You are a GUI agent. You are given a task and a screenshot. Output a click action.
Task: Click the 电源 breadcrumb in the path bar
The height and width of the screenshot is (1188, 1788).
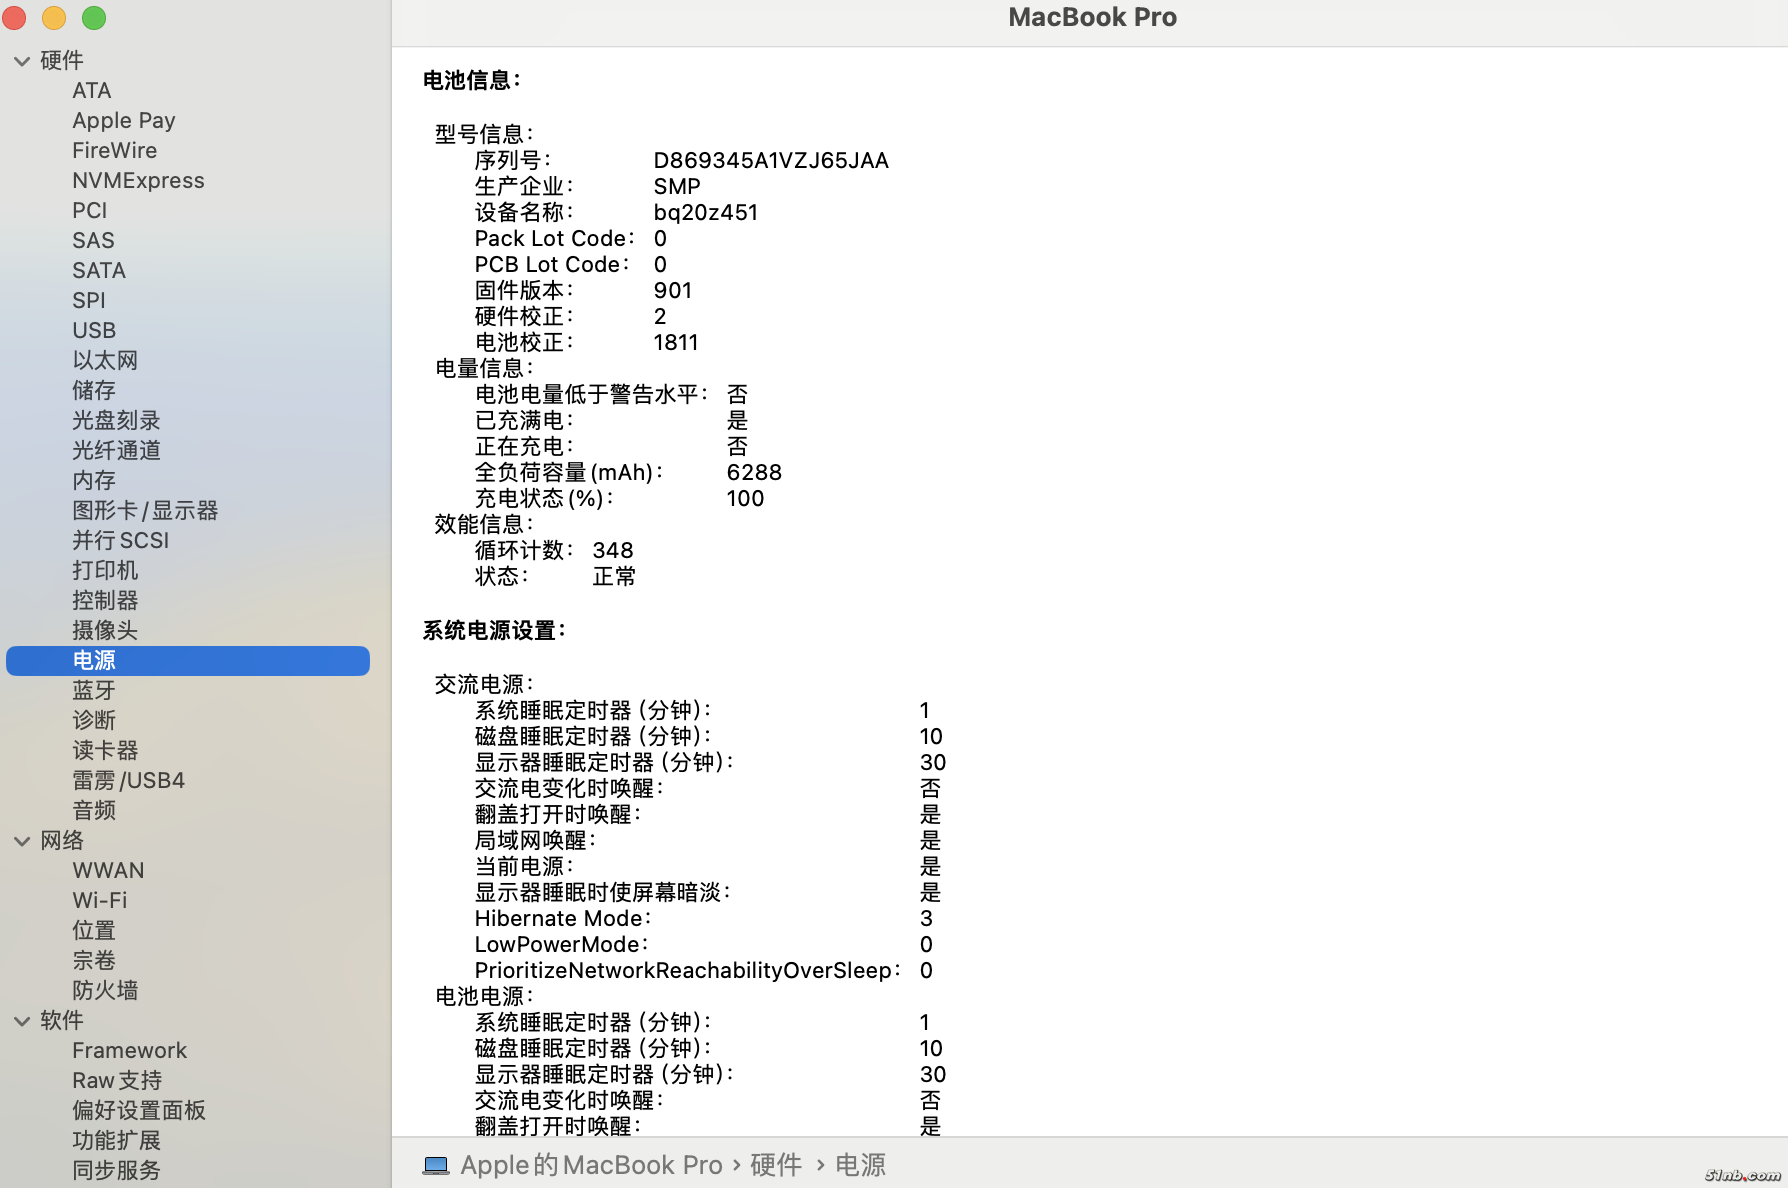pos(860,1165)
